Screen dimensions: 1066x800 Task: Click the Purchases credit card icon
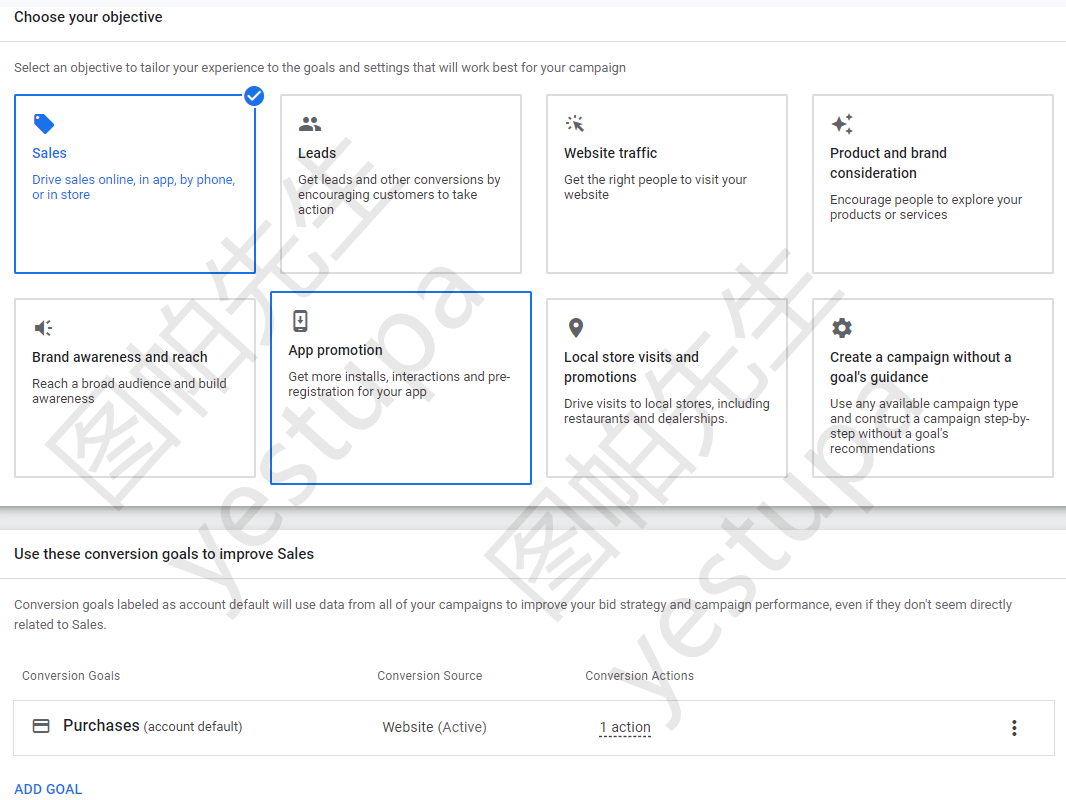(x=41, y=726)
